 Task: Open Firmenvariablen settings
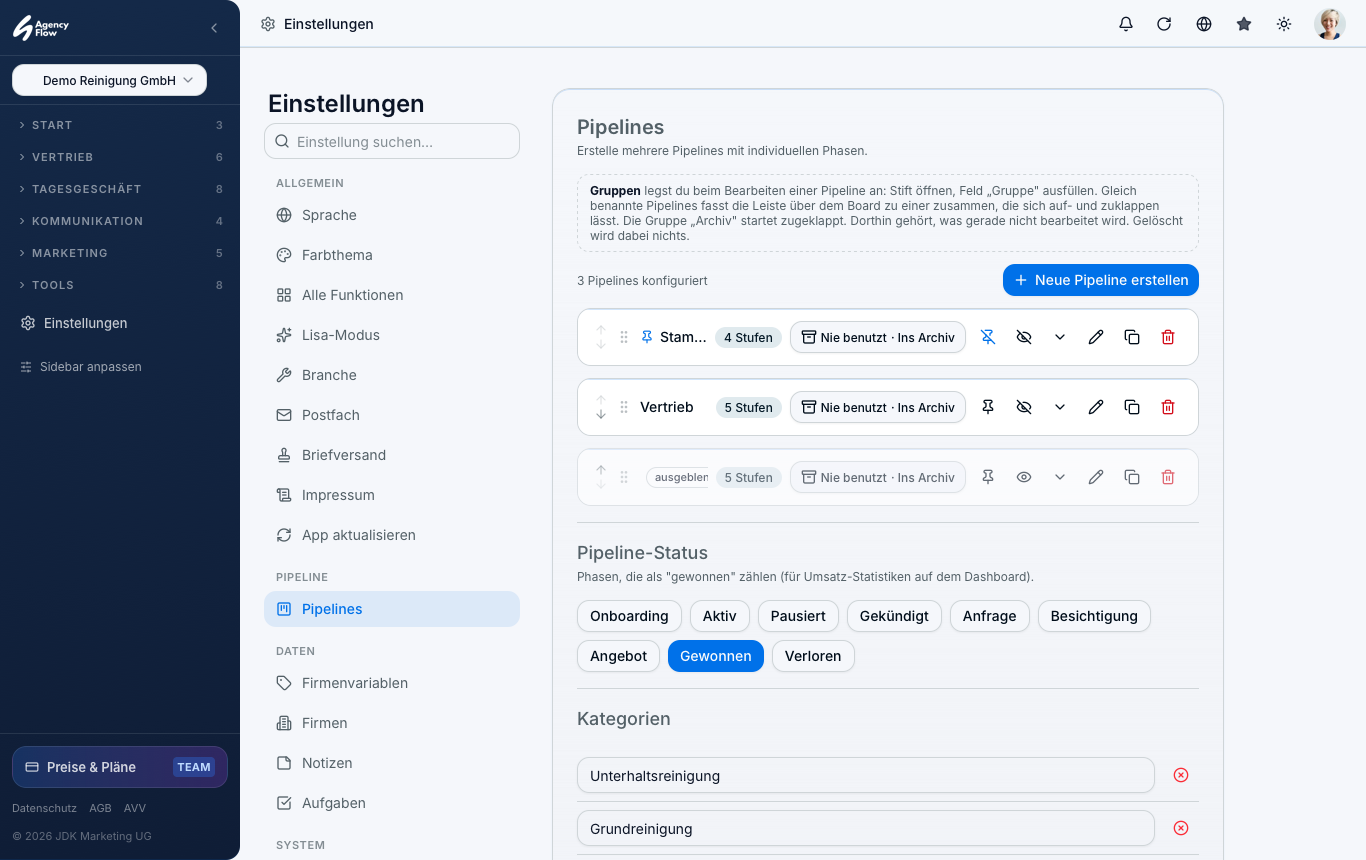(392, 683)
